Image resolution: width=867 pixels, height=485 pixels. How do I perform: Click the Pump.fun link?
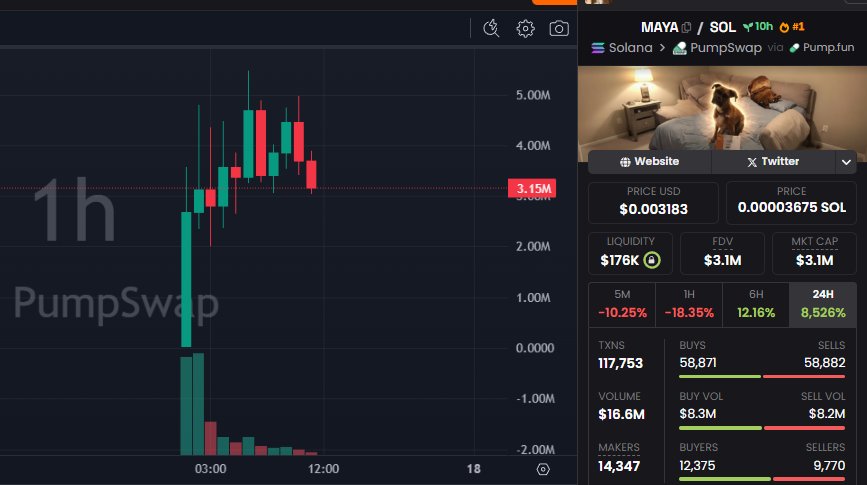828,48
